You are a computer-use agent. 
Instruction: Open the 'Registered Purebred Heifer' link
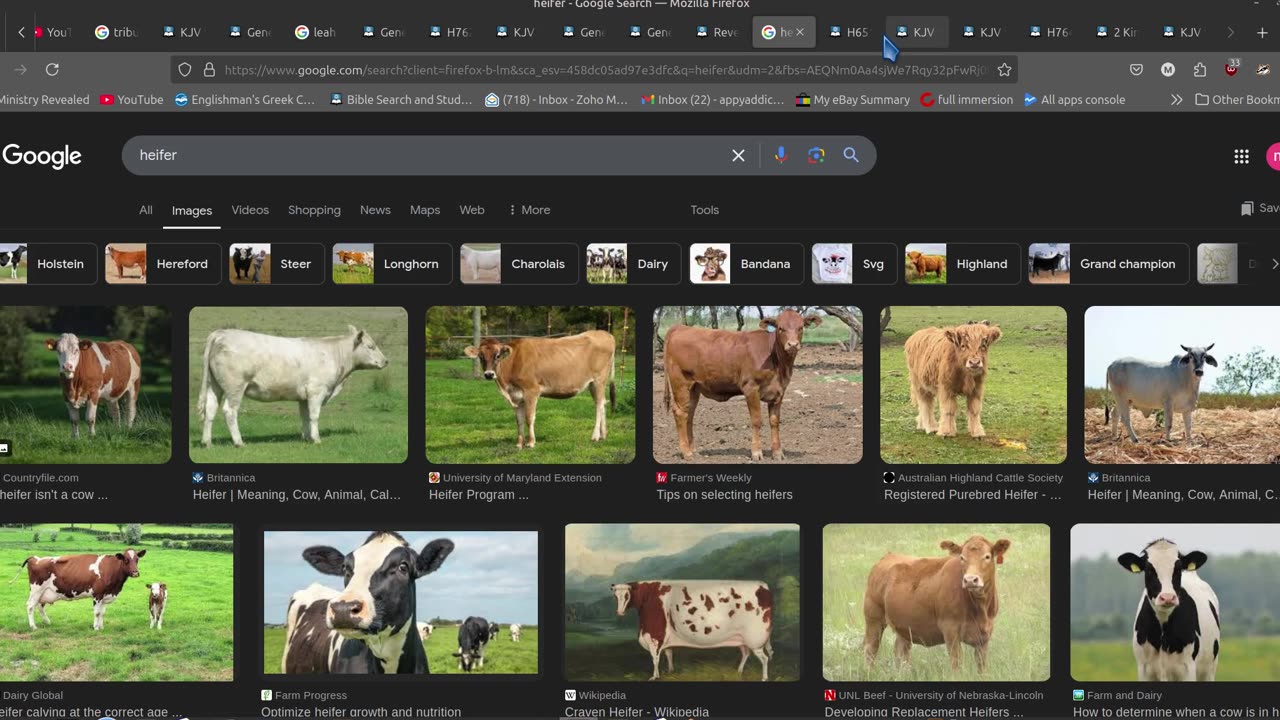coord(973,495)
